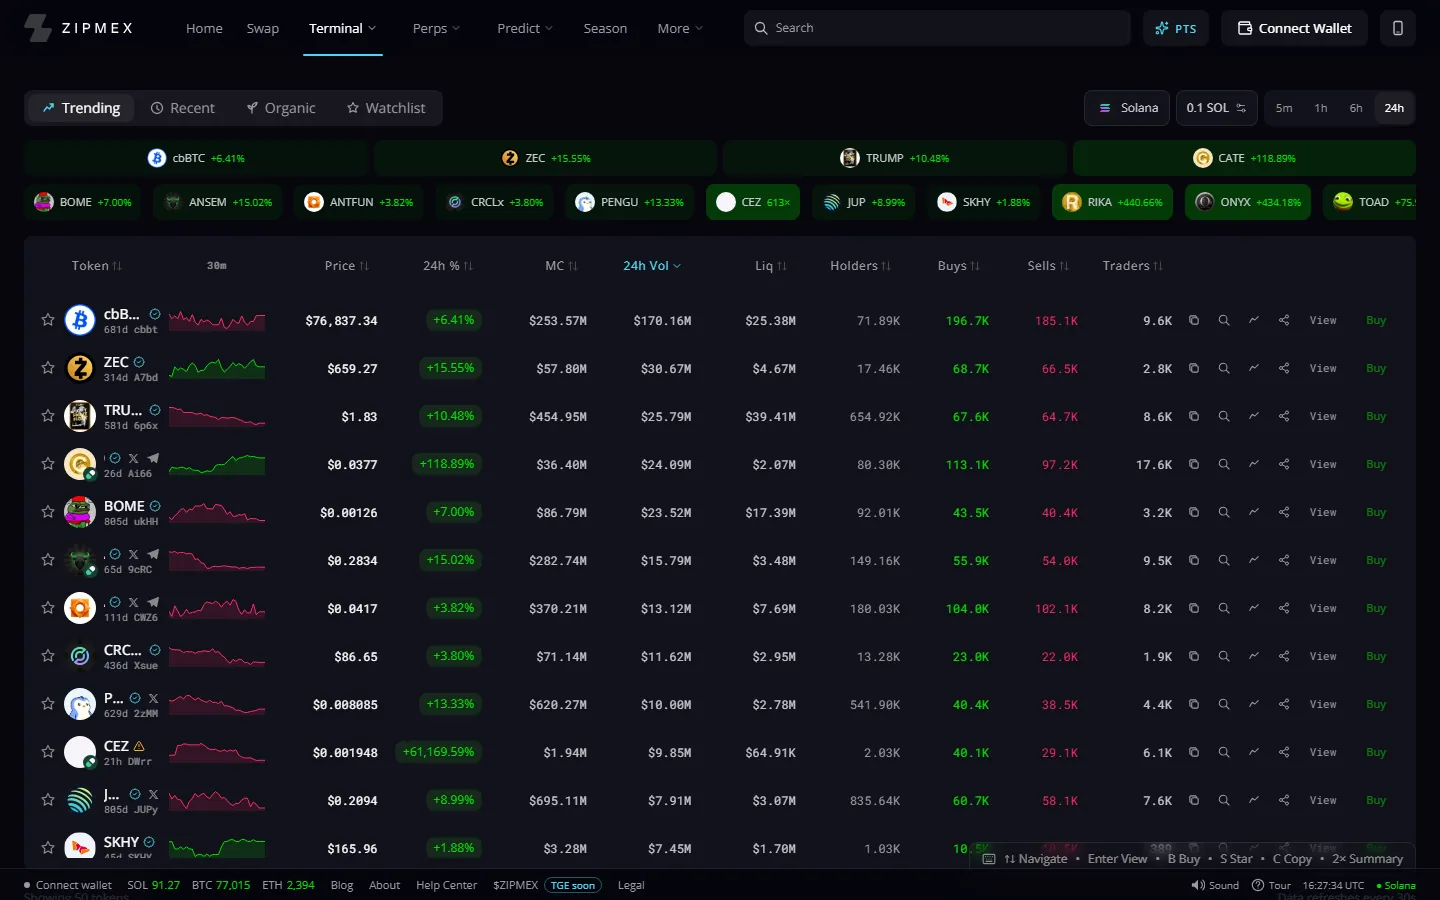1440x900 pixels.
Task: Click the swap icon beside 0.1 SOL
Action: tap(1241, 108)
